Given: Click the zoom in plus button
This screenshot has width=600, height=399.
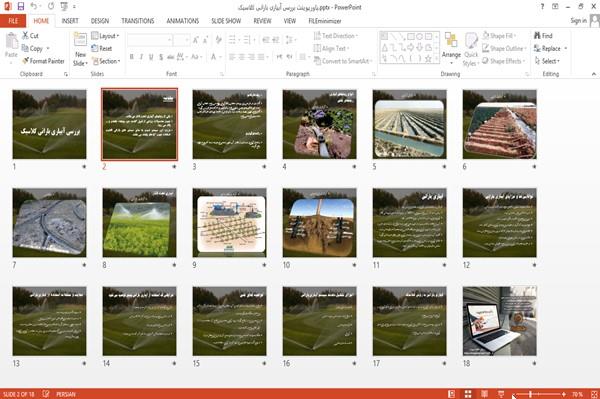Looking at the screenshot, I should pyautogui.click(x=564, y=394).
